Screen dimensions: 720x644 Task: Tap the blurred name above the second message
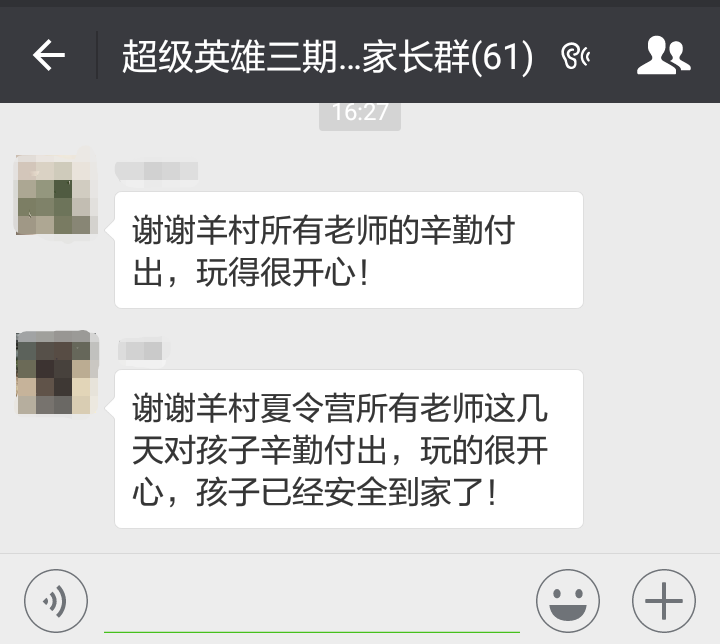point(141,351)
